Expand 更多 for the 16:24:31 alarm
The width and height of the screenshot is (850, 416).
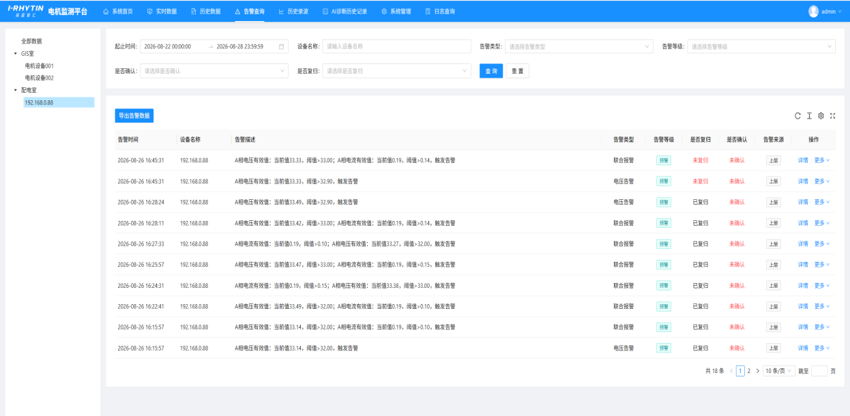coord(822,285)
